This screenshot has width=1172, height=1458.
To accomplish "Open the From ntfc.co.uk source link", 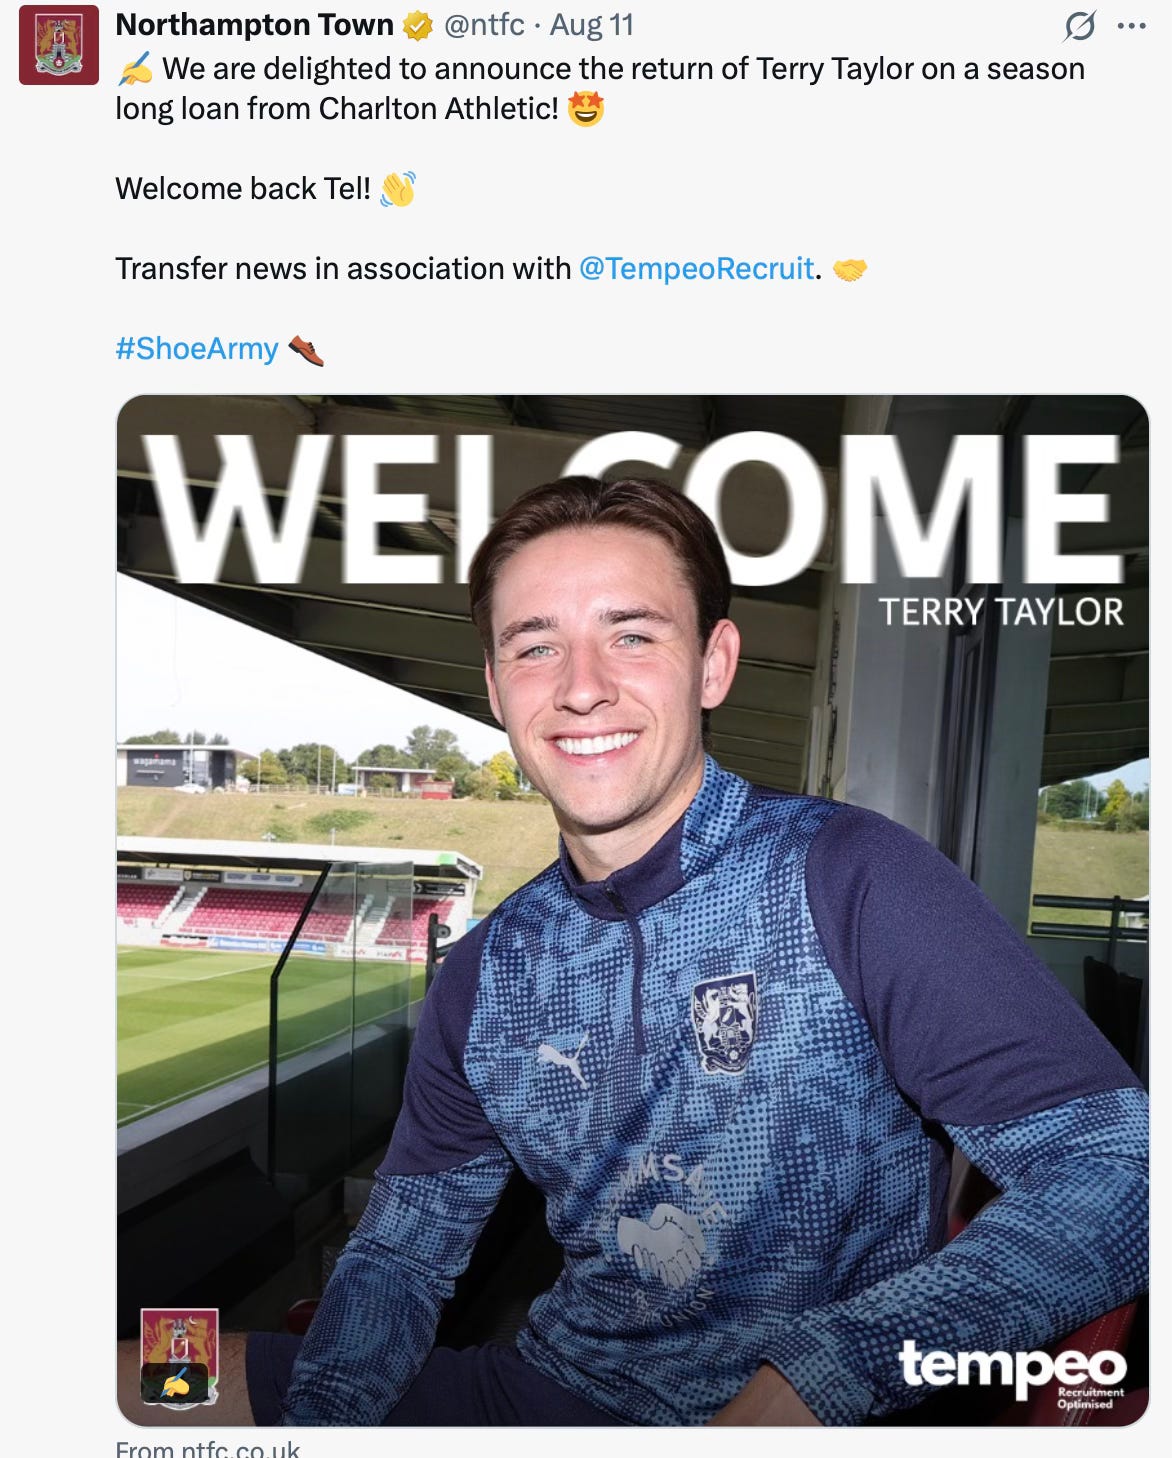I will click(208, 1448).
